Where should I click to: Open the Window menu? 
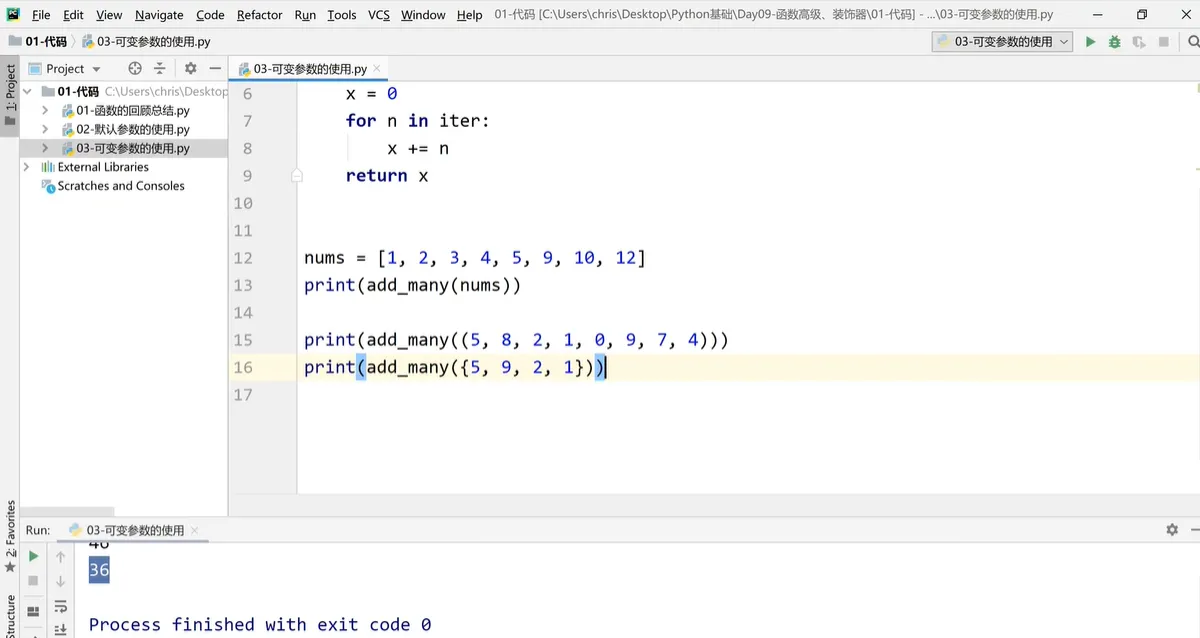(x=423, y=15)
